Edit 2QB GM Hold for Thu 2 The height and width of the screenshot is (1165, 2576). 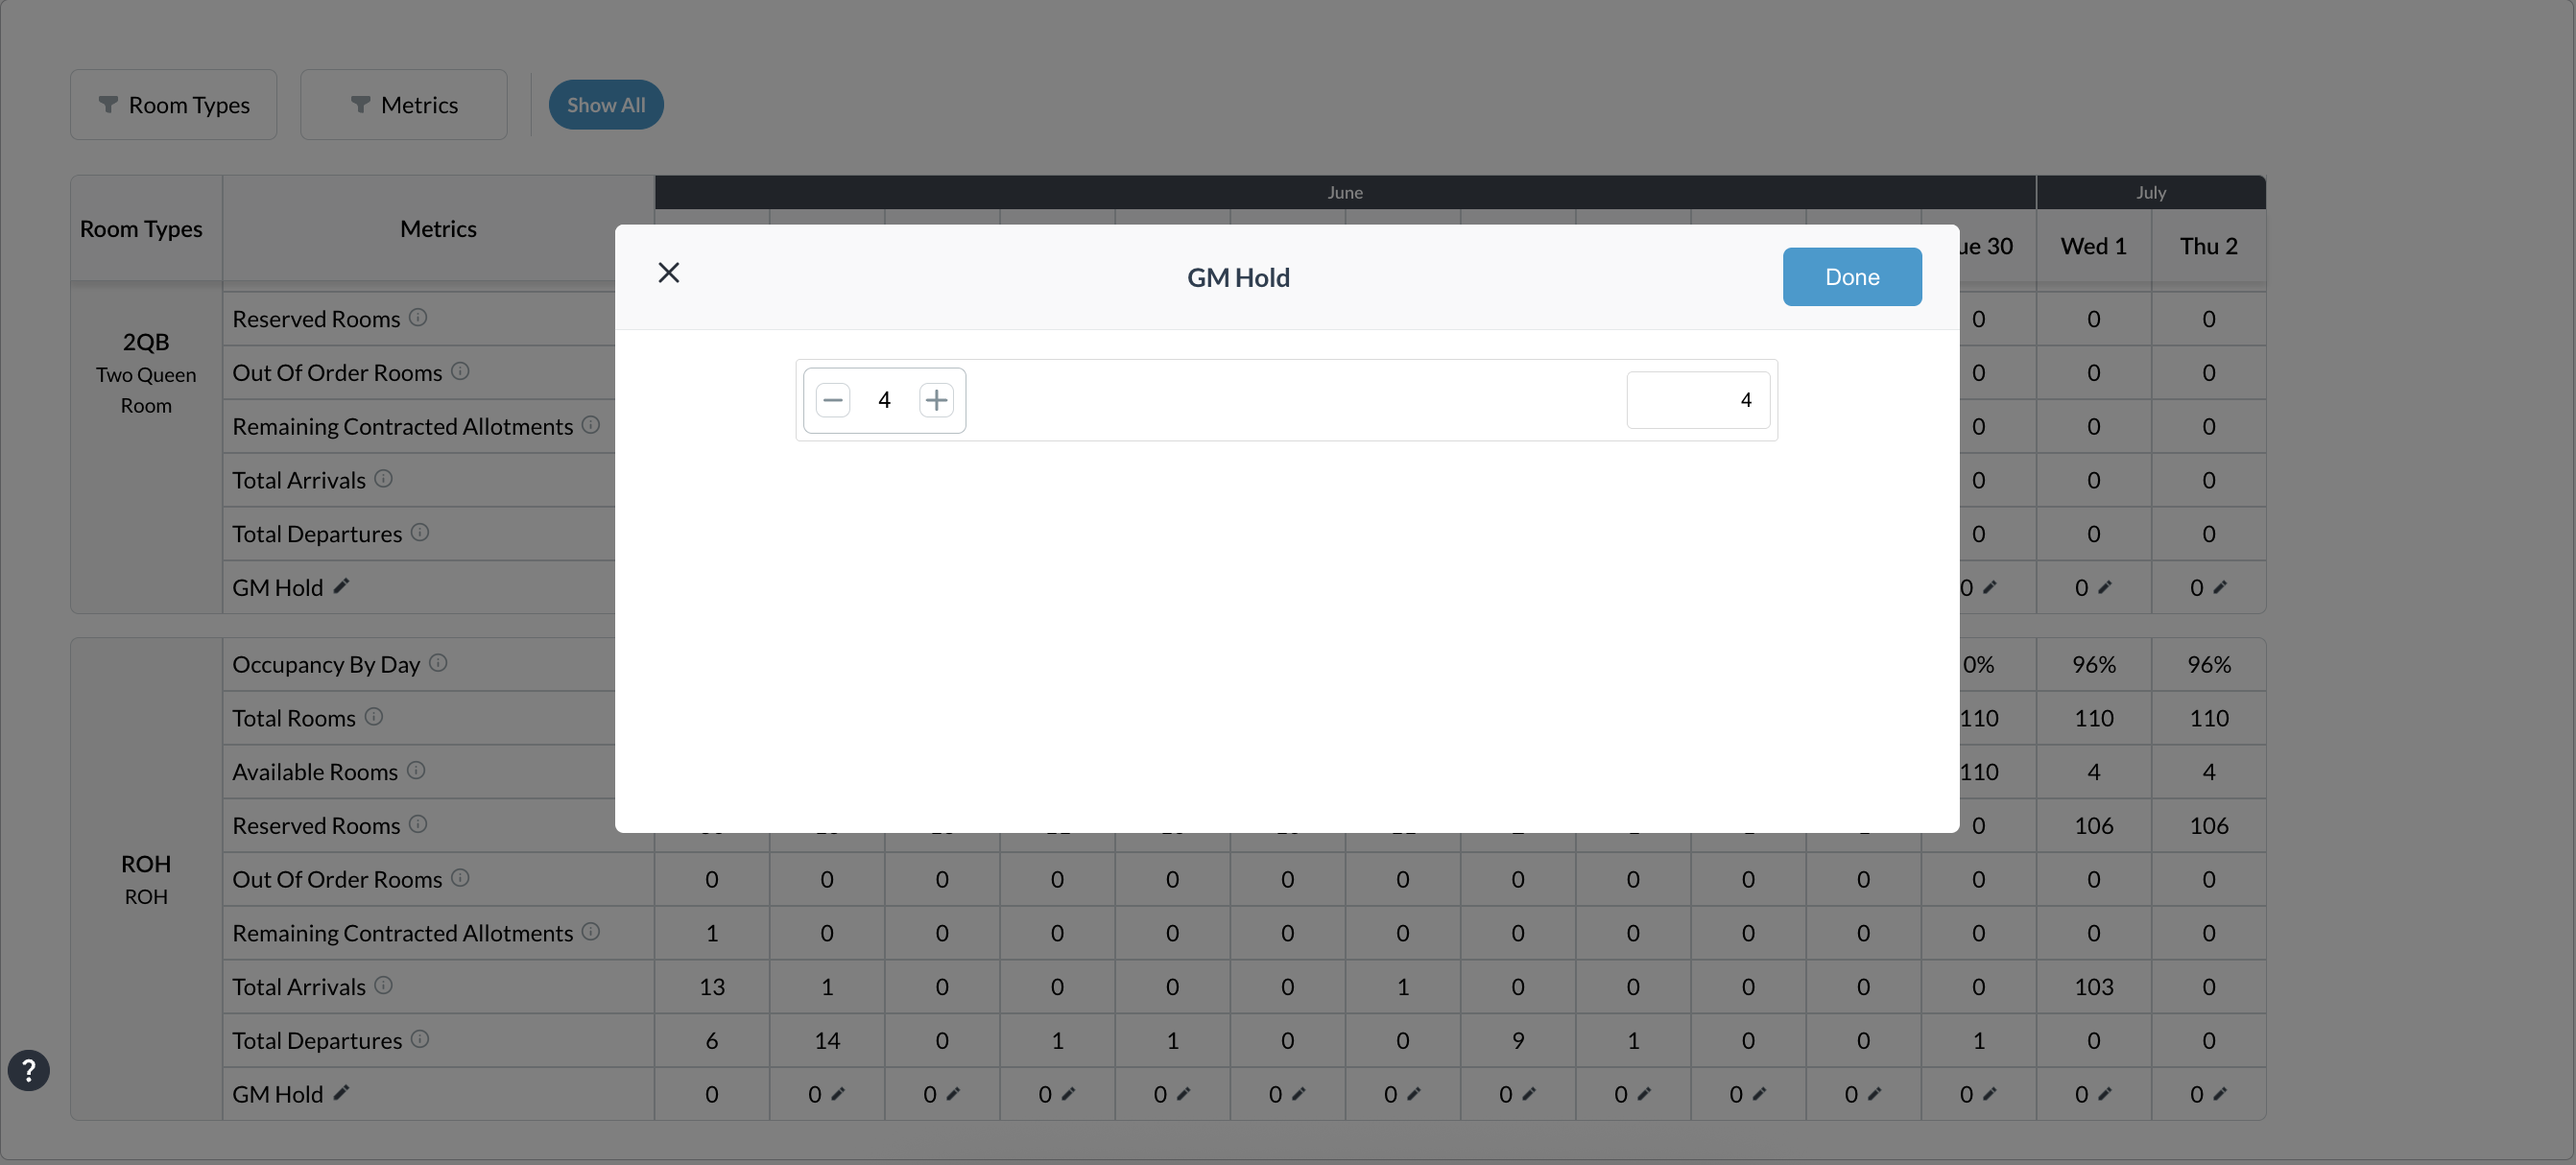tap(2220, 587)
